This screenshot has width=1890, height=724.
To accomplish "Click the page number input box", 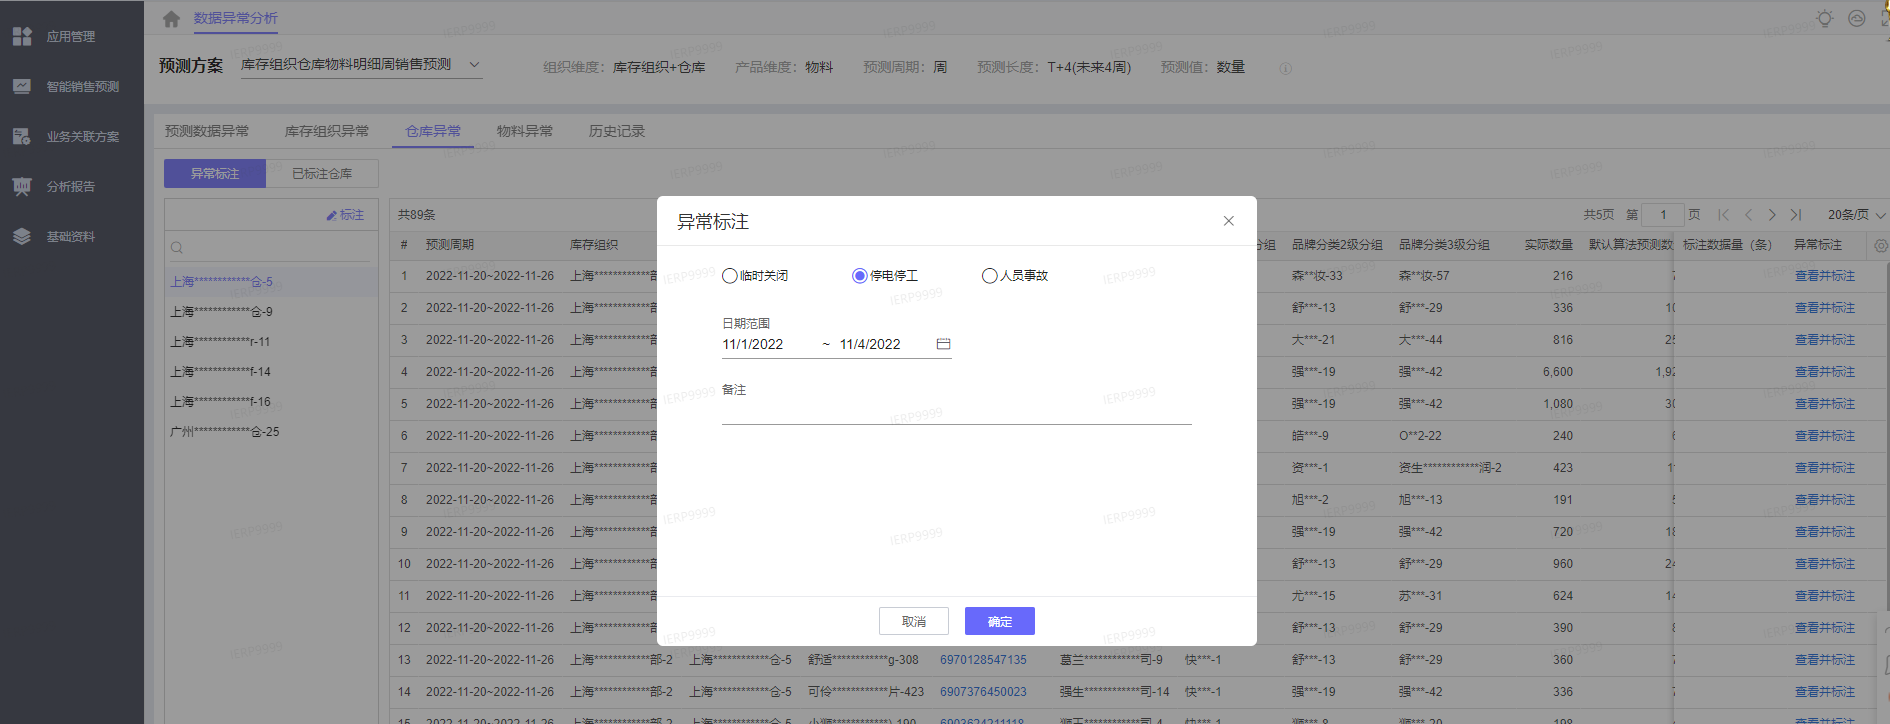I will point(1663,215).
